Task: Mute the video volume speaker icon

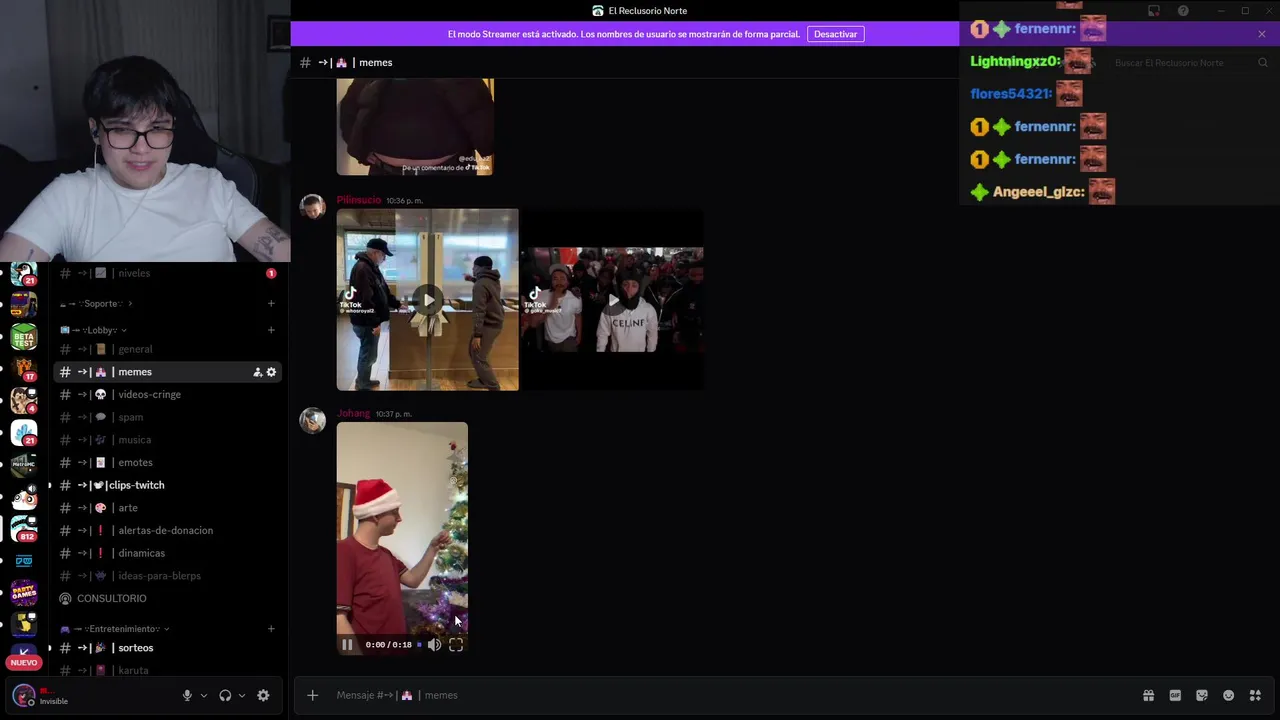Action: [x=434, y=645]
